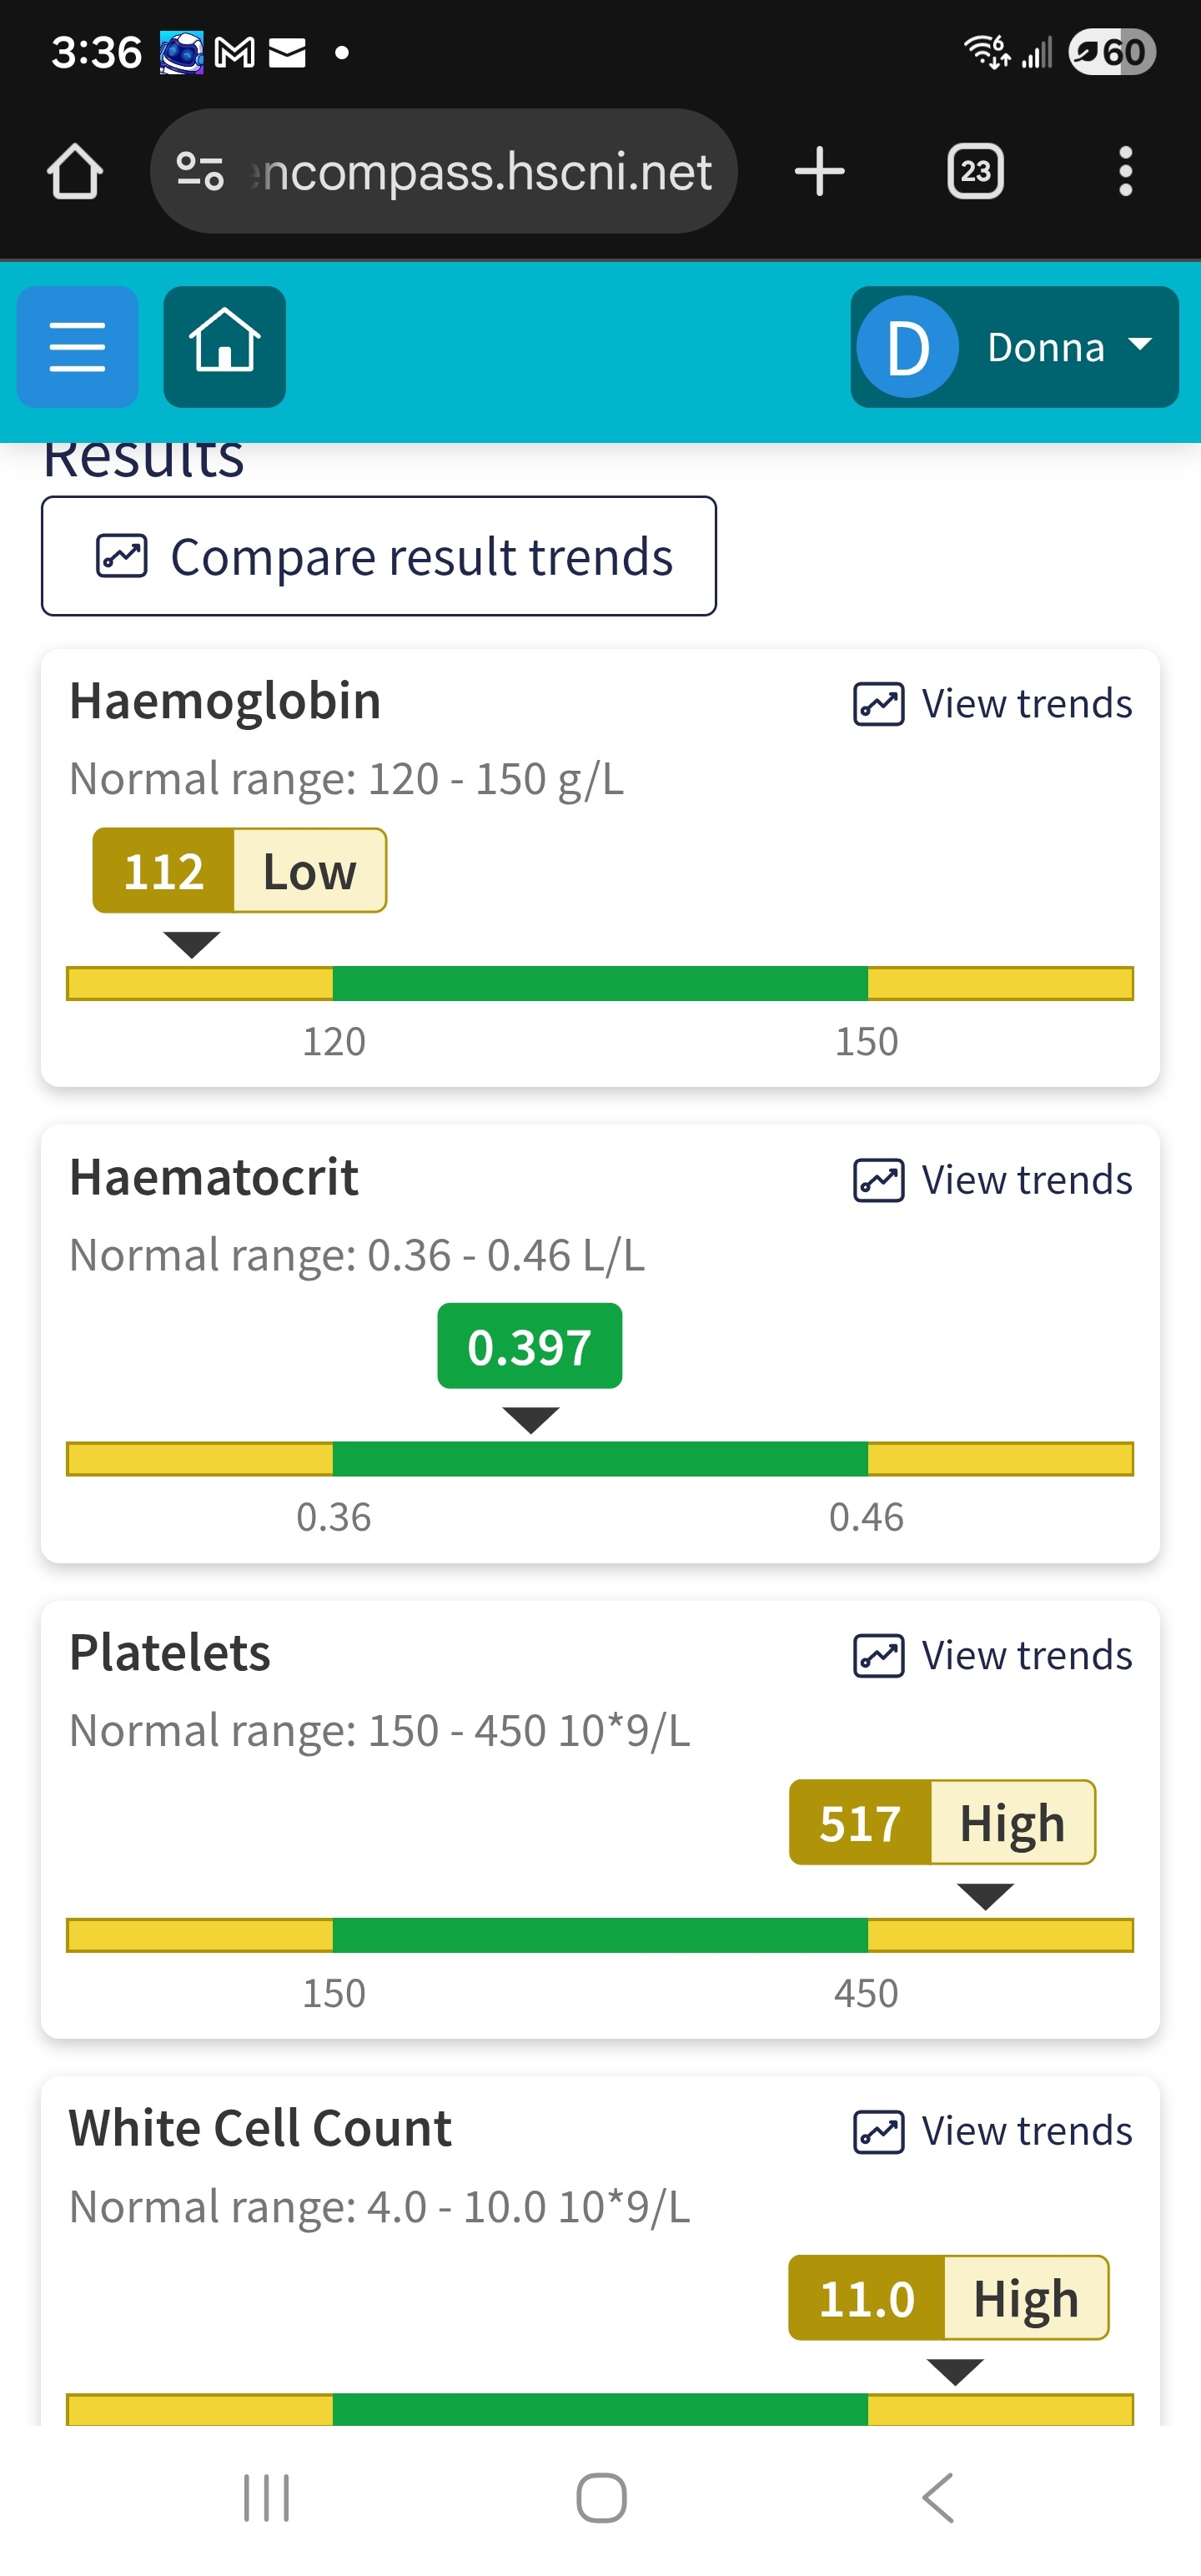The image size is (1201, 2576).
Task: Tap the Haemoglobin range bar
Action: coord(600,984)
